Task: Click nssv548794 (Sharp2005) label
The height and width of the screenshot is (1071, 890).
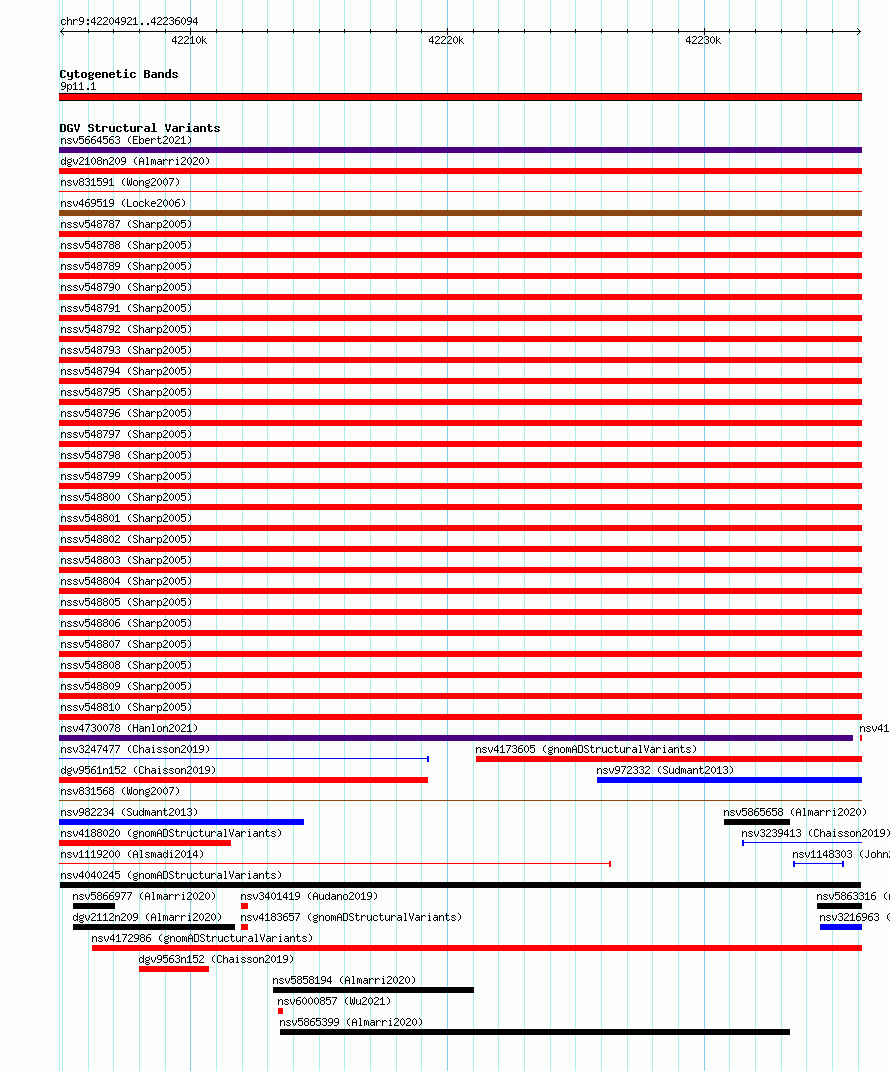Action: (126, 371)
